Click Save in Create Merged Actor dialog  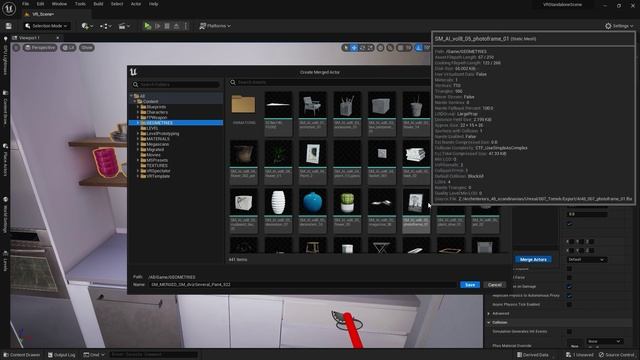(x=470, y=284)
